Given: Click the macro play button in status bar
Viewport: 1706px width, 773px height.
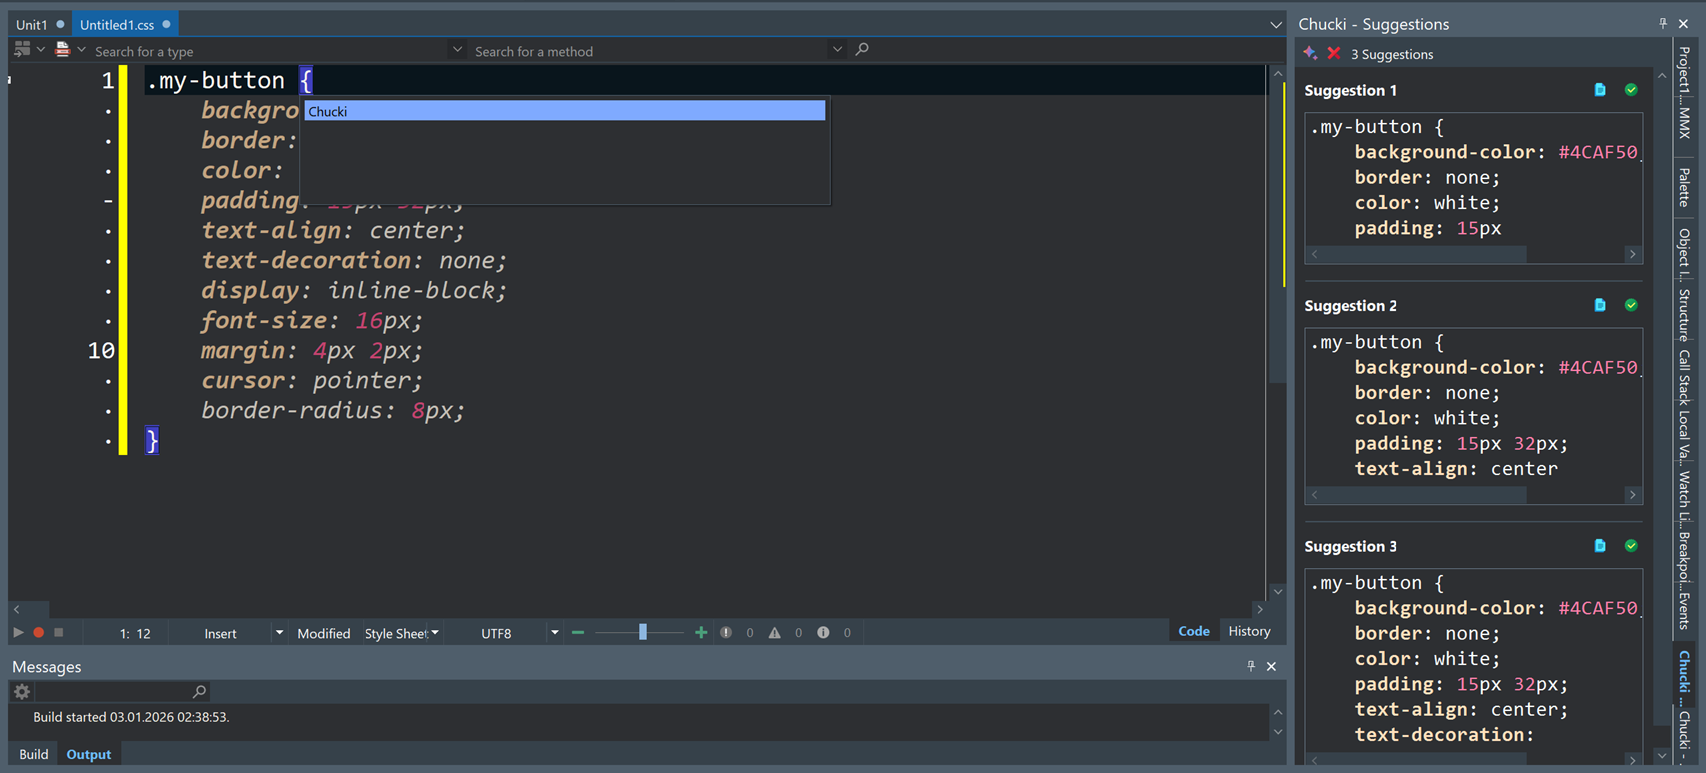Looking at the screenshot, I should point(18,632).
